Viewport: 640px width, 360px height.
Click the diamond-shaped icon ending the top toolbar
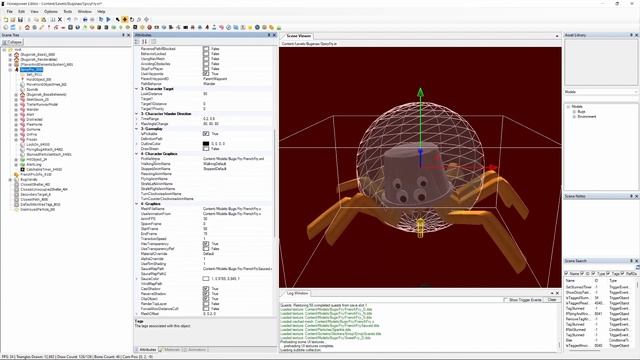(x=147, y=20)
